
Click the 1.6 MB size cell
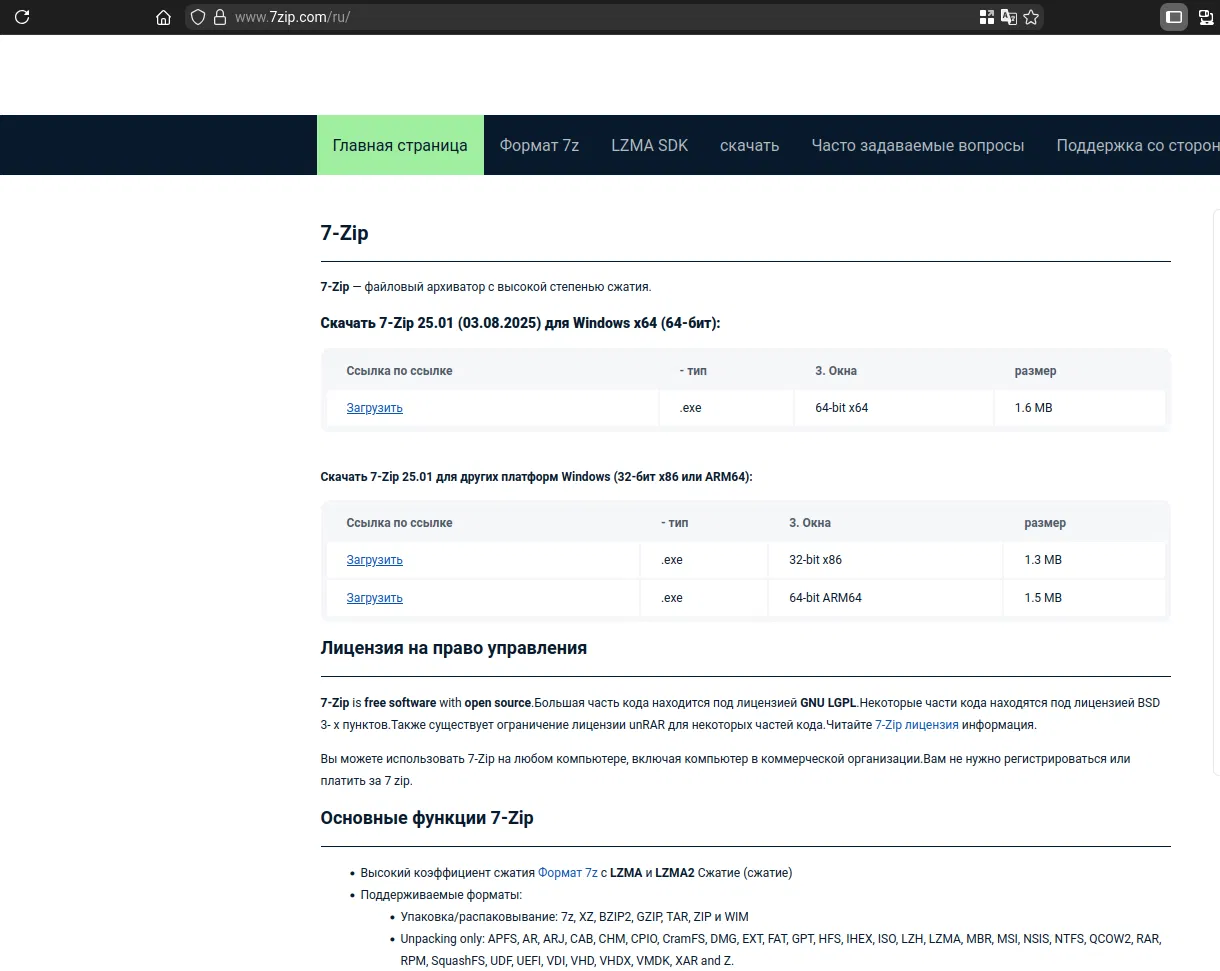(x=1080, y=408)
